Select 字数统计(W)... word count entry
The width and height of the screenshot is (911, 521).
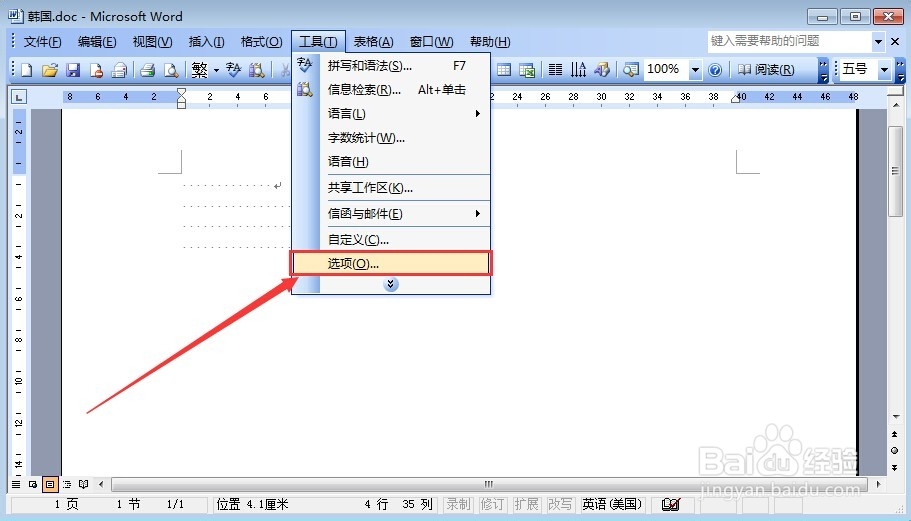point(392,138)
